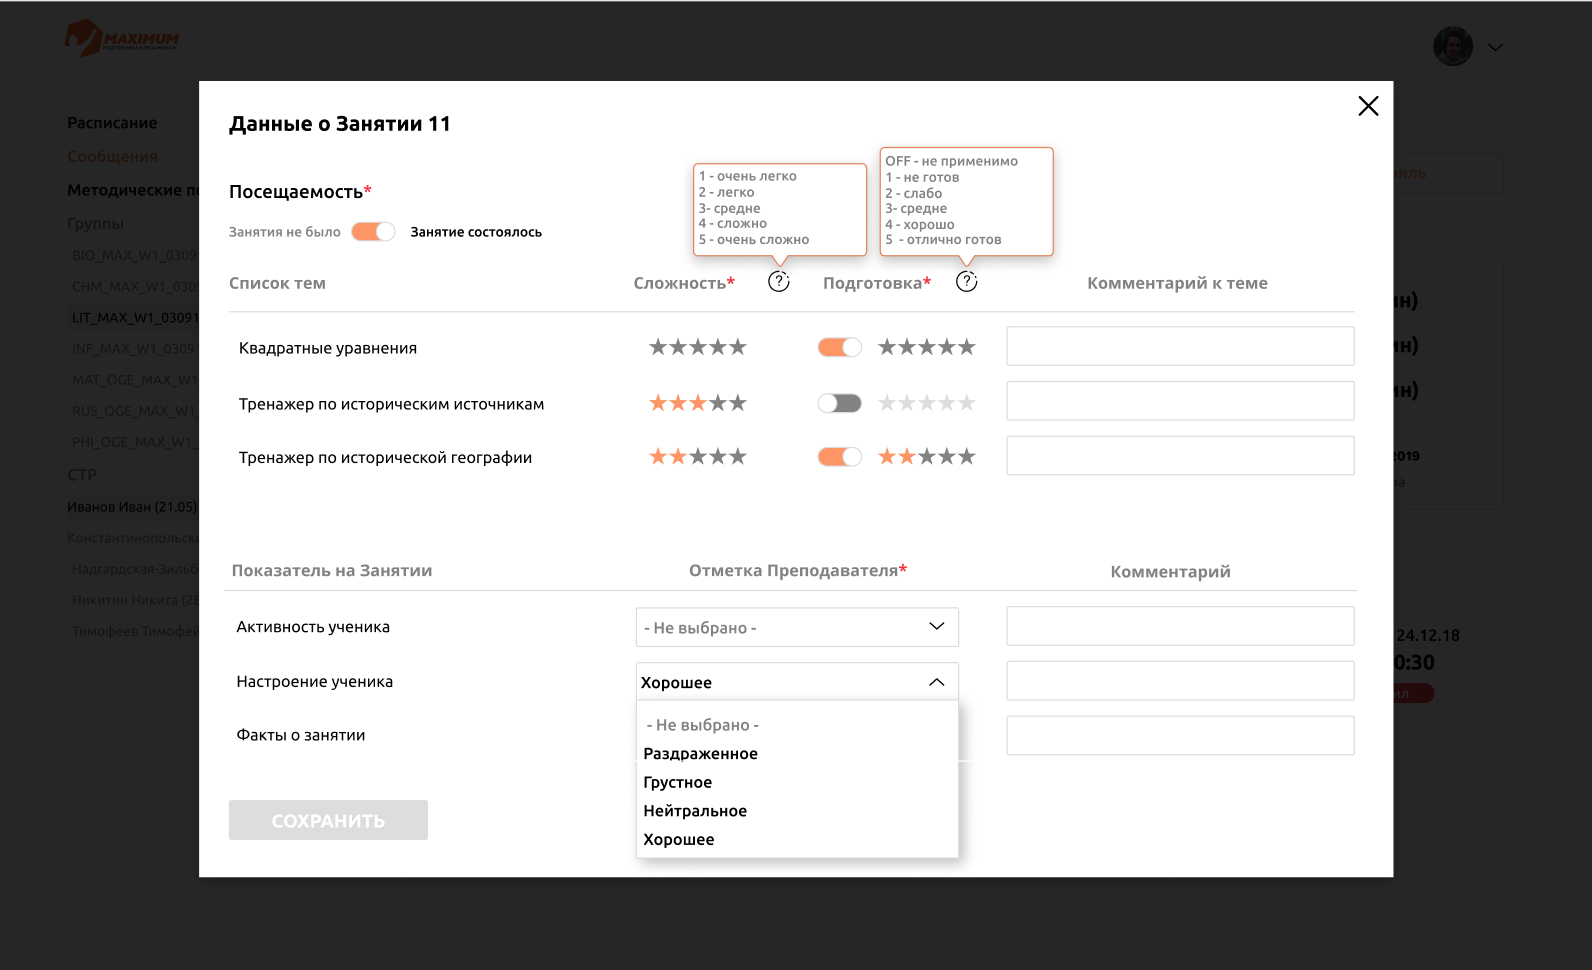Set first preparation star for Квадратные уравнения

pos(887,347)
